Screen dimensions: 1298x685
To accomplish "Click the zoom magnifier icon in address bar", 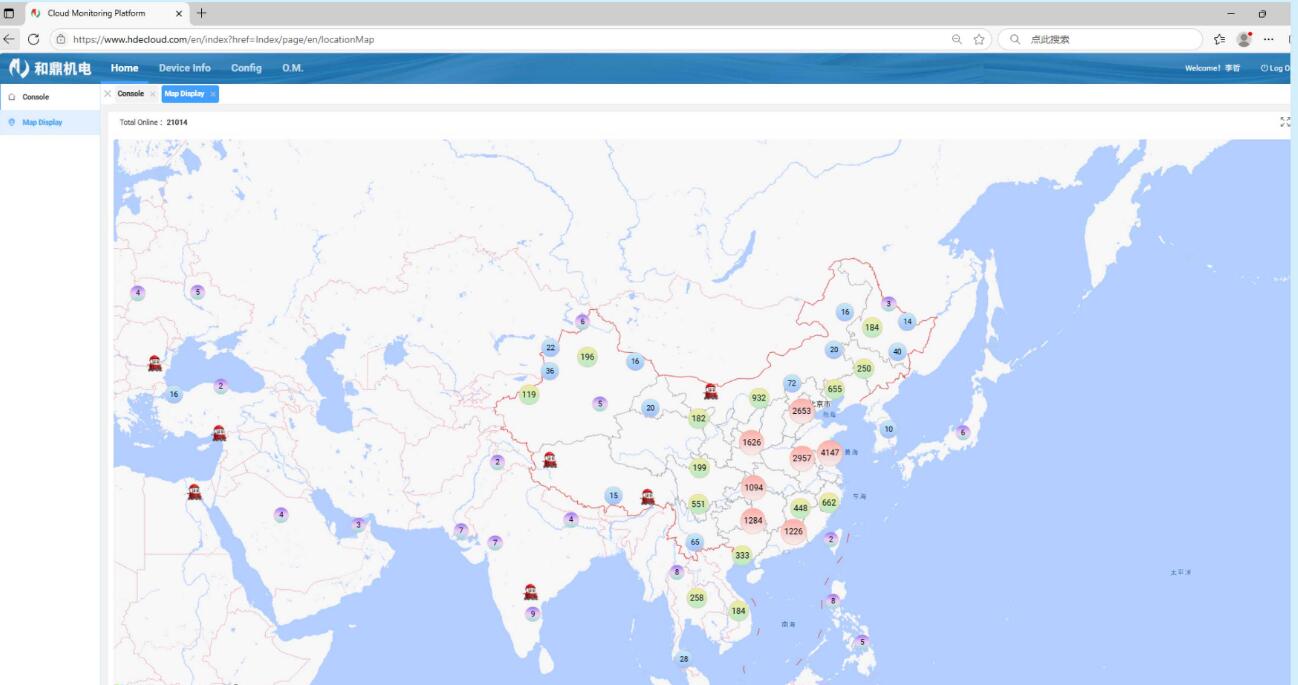I will click(x=957, y=39).
